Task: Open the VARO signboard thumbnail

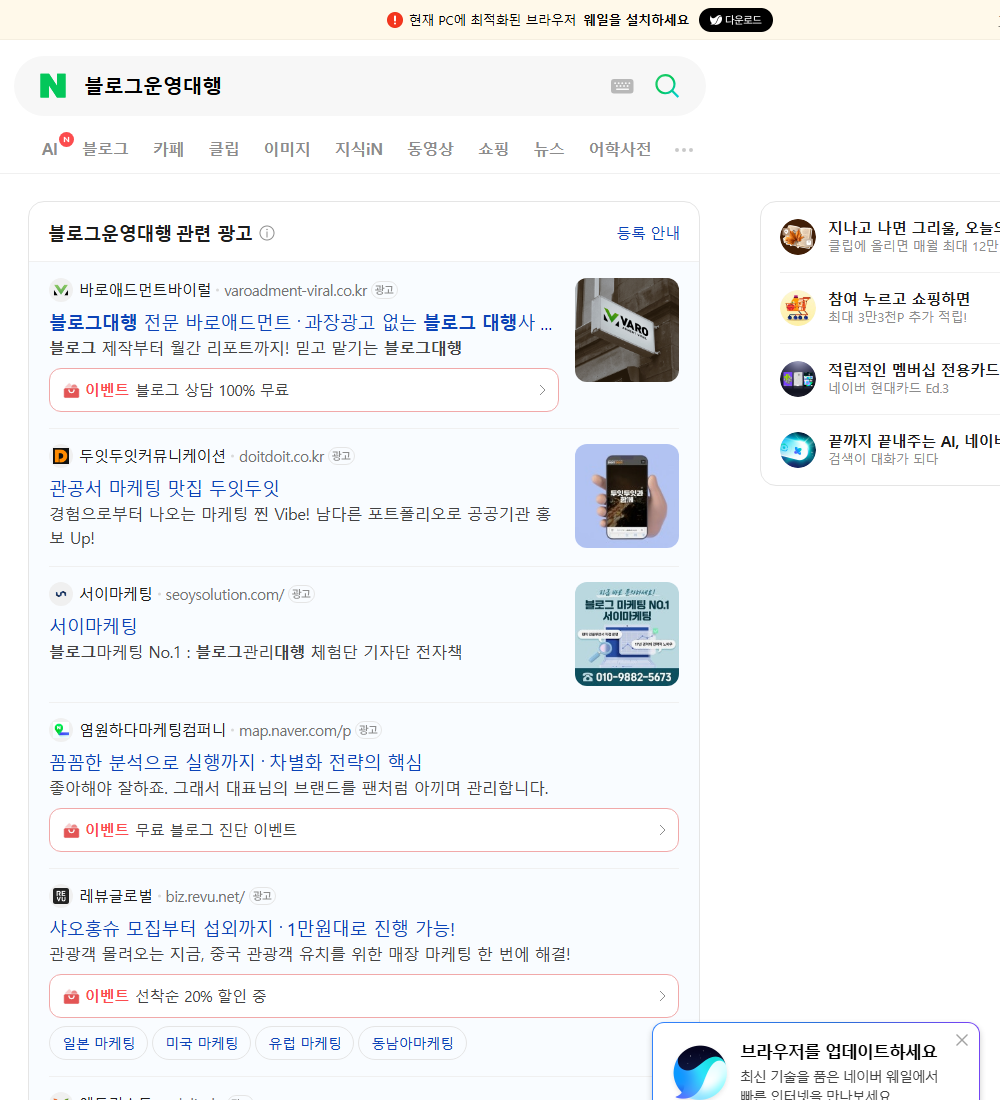Action: coord(627,330)
